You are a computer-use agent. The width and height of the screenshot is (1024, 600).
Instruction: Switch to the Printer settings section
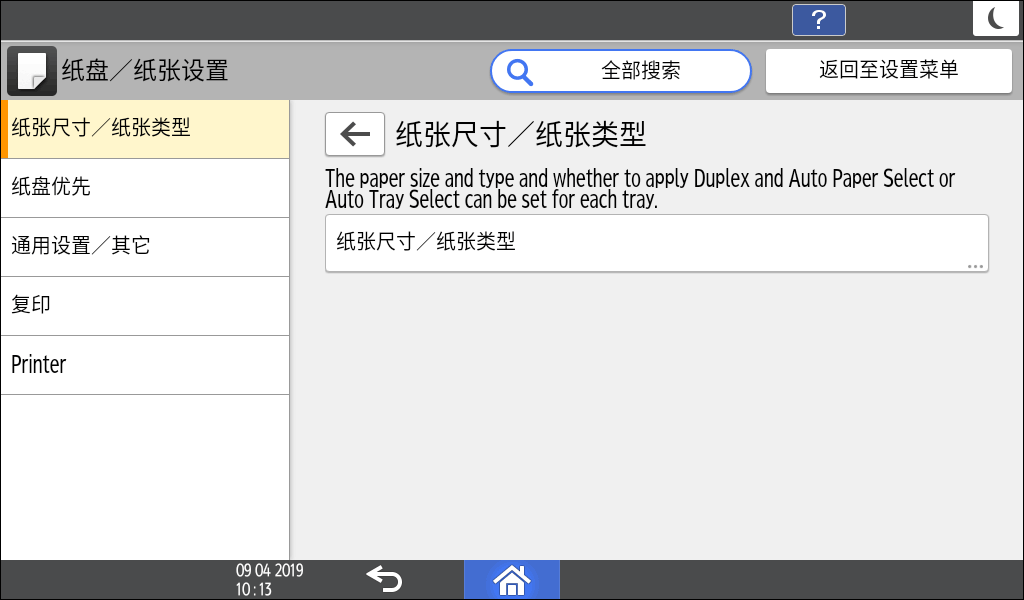[x=145, y=364]
